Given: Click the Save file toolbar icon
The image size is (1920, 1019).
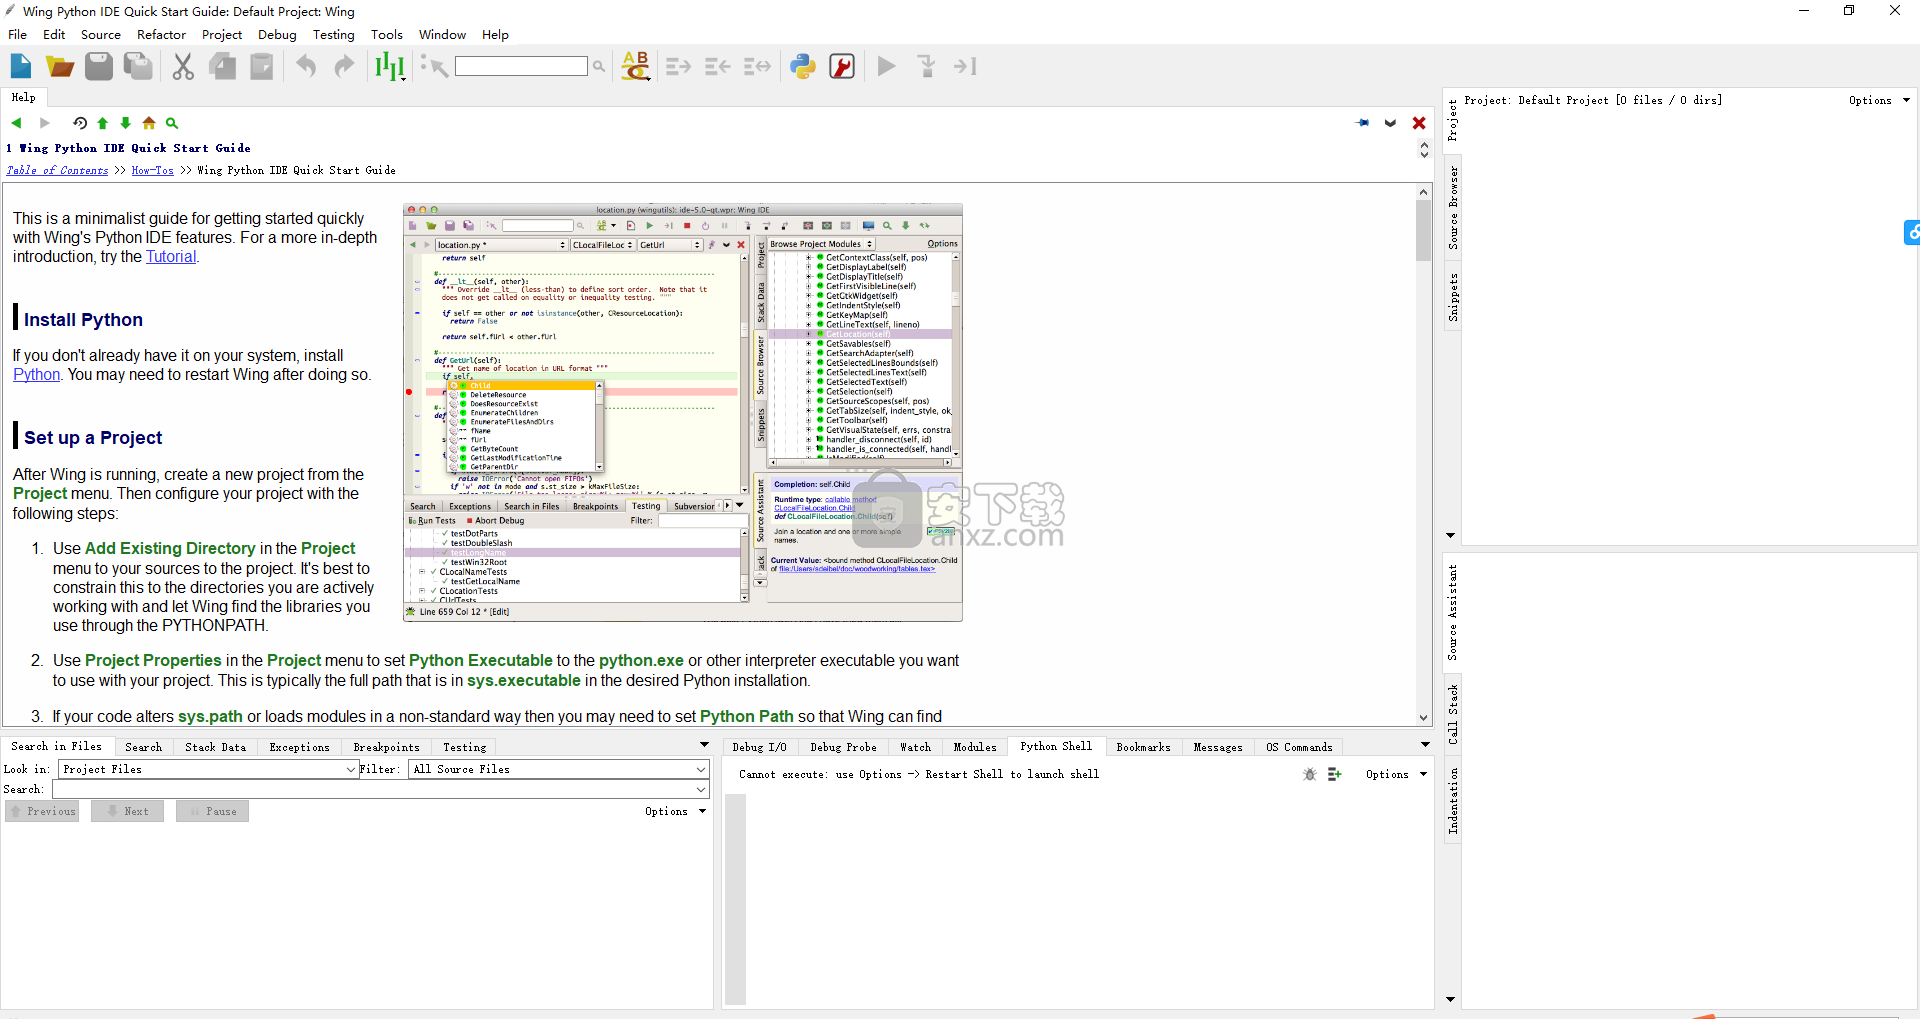Looking at the screenshot, I should tap(99, 66).
